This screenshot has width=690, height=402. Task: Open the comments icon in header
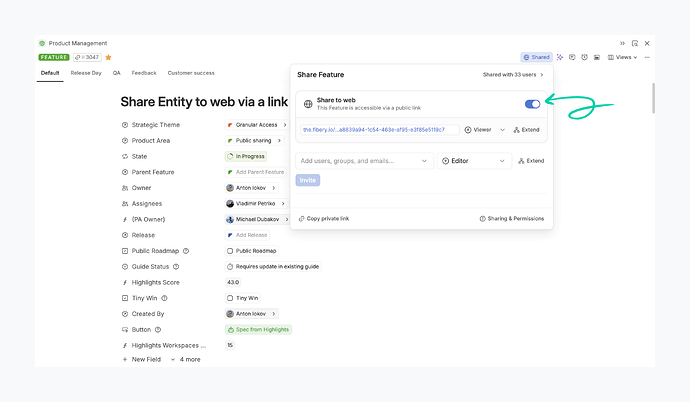coord(572,57)
